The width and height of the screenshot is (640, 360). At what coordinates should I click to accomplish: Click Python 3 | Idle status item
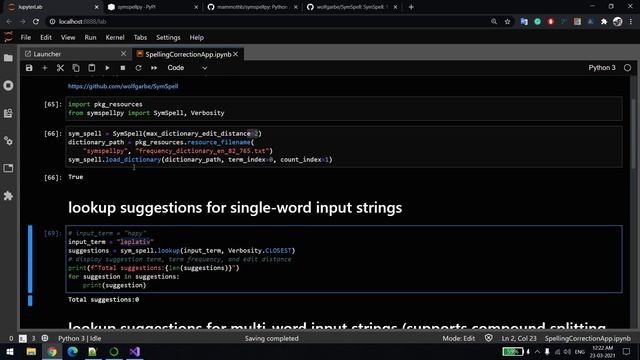[x=80, y=338]
